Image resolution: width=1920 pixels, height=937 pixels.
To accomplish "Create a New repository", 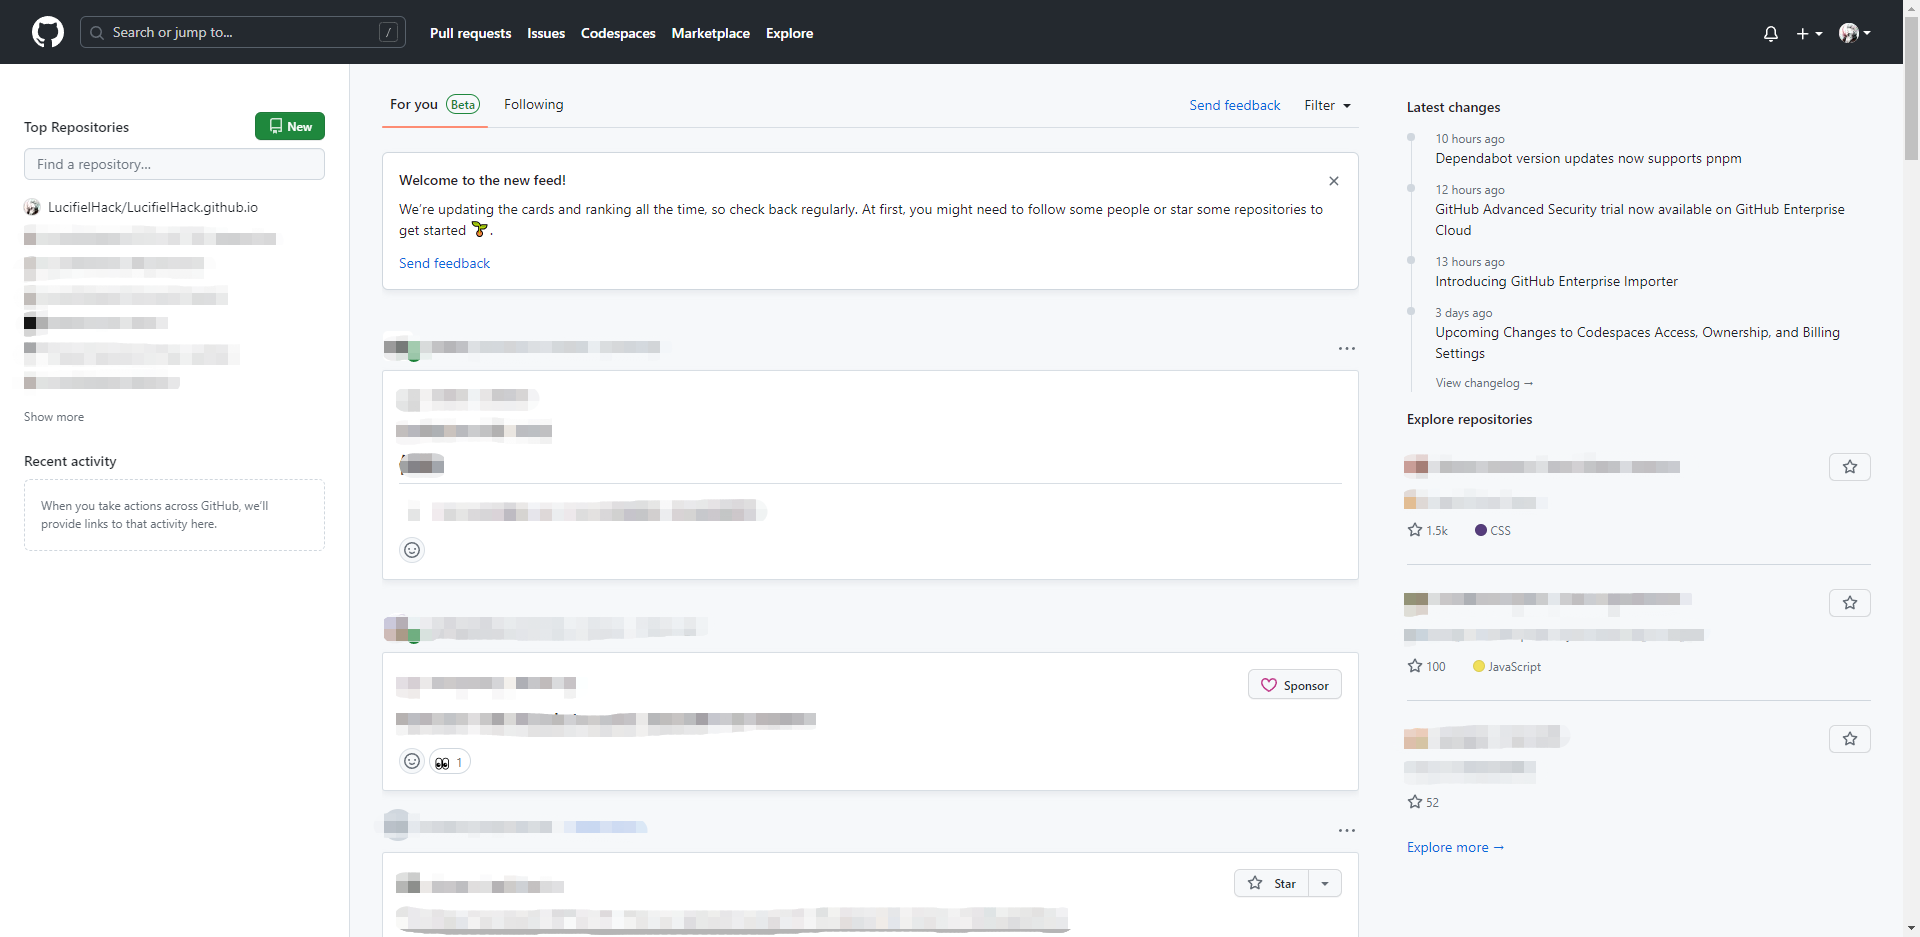I will click(x=290, y=126).
